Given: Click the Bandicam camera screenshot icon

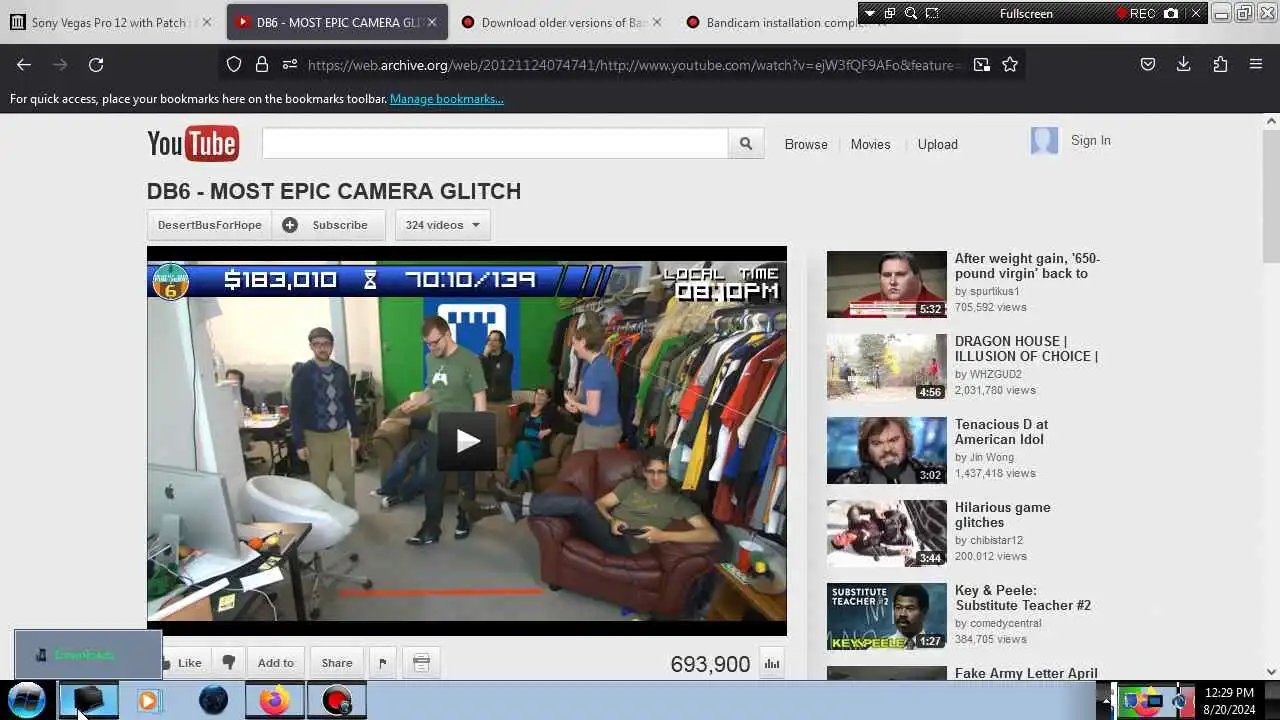Looking at the screenshot, I should tap(1171, 13).
